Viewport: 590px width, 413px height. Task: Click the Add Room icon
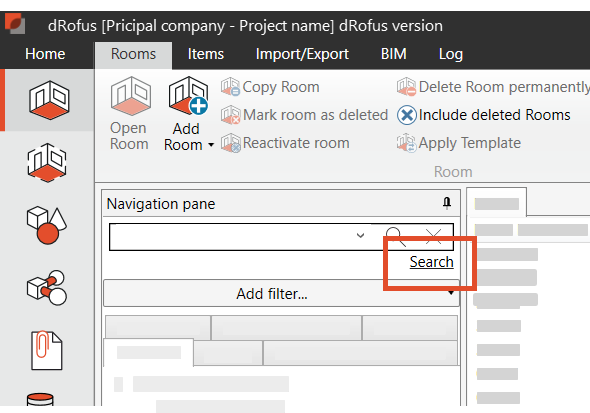(188, 96)
